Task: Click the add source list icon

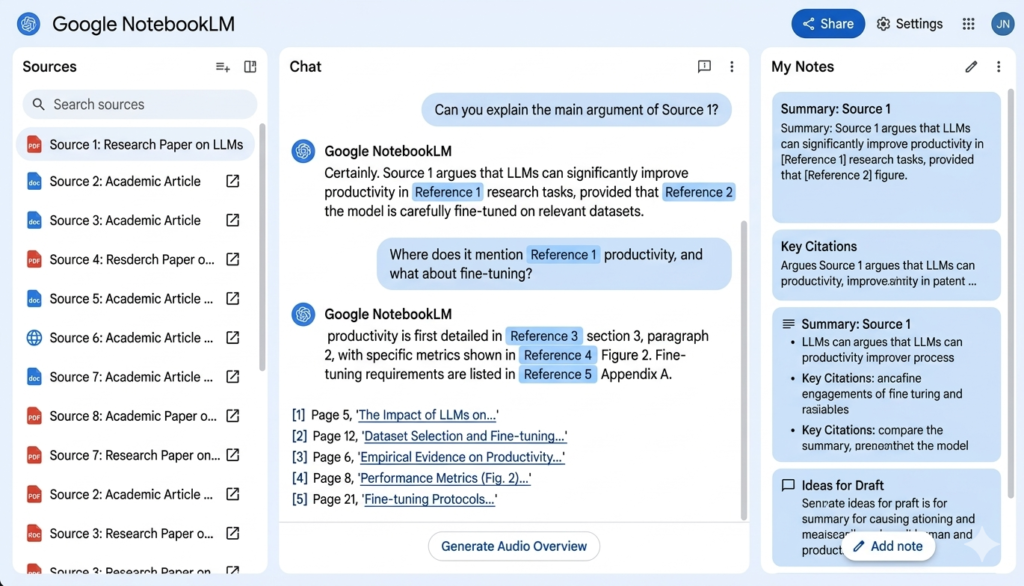Action: 223,67
